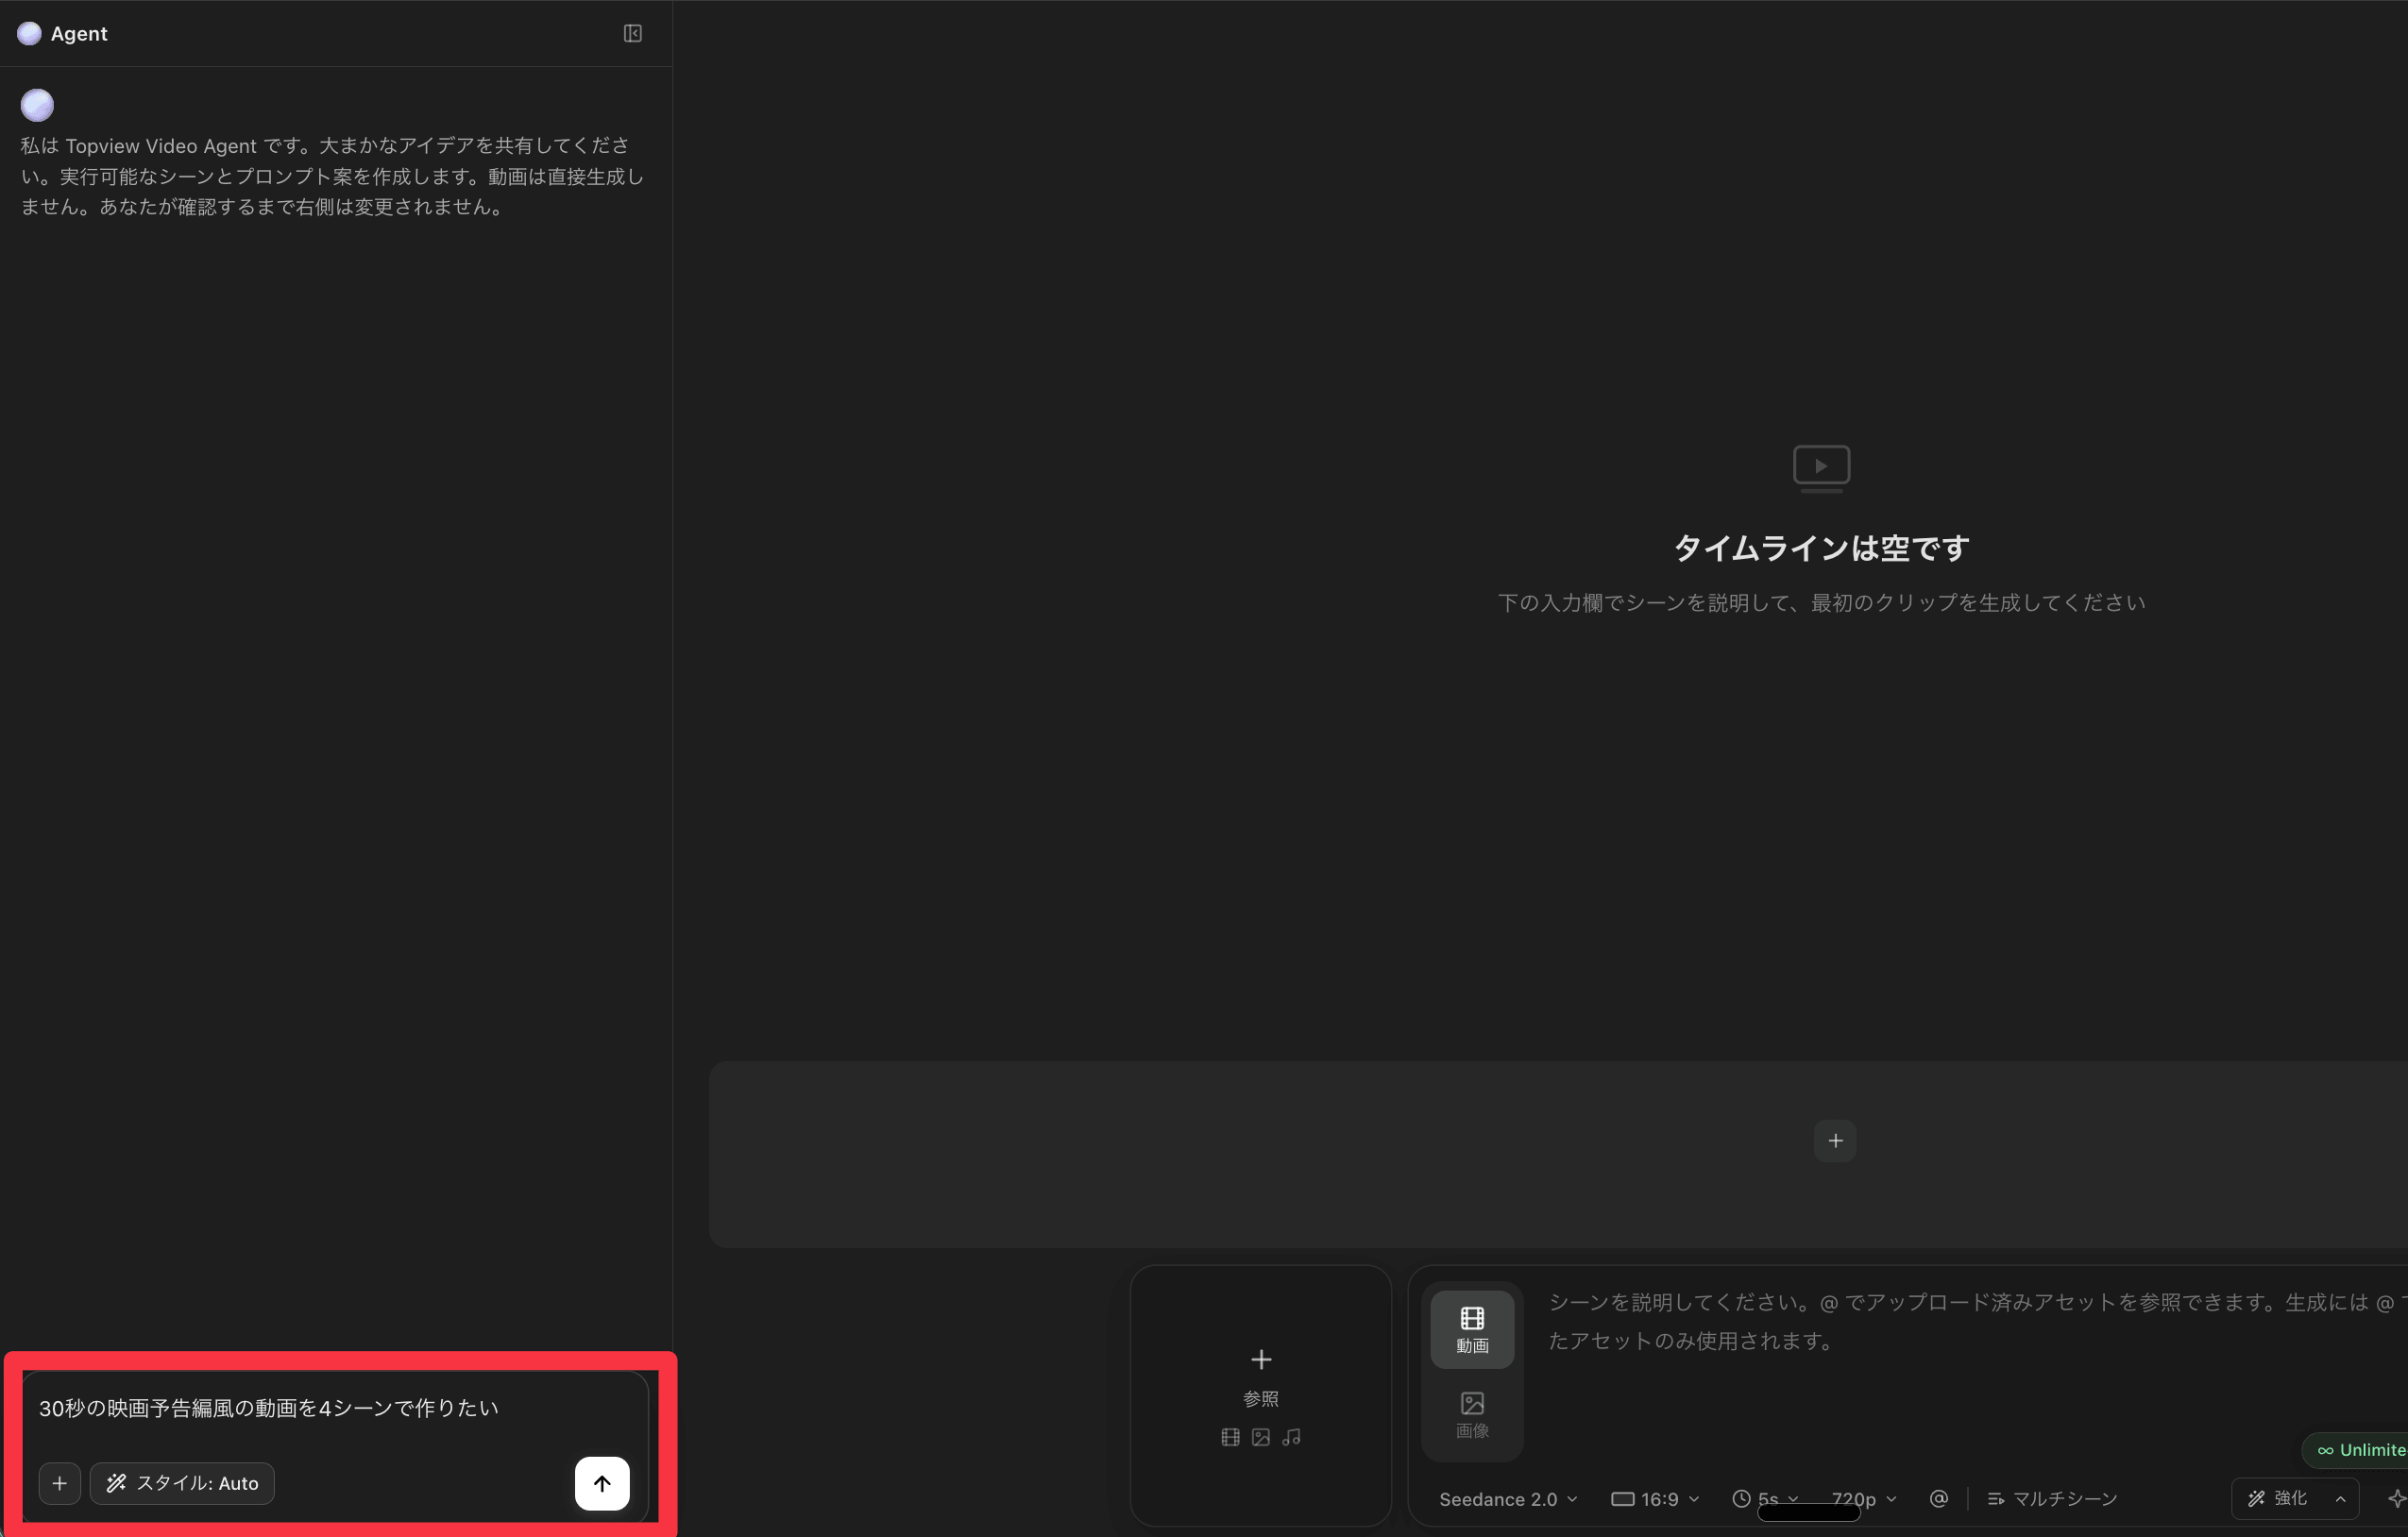Click the music note reference icon
Viewport: 2408px width, 1537px height.
pyautogui.click(x=1291, y=1437)
